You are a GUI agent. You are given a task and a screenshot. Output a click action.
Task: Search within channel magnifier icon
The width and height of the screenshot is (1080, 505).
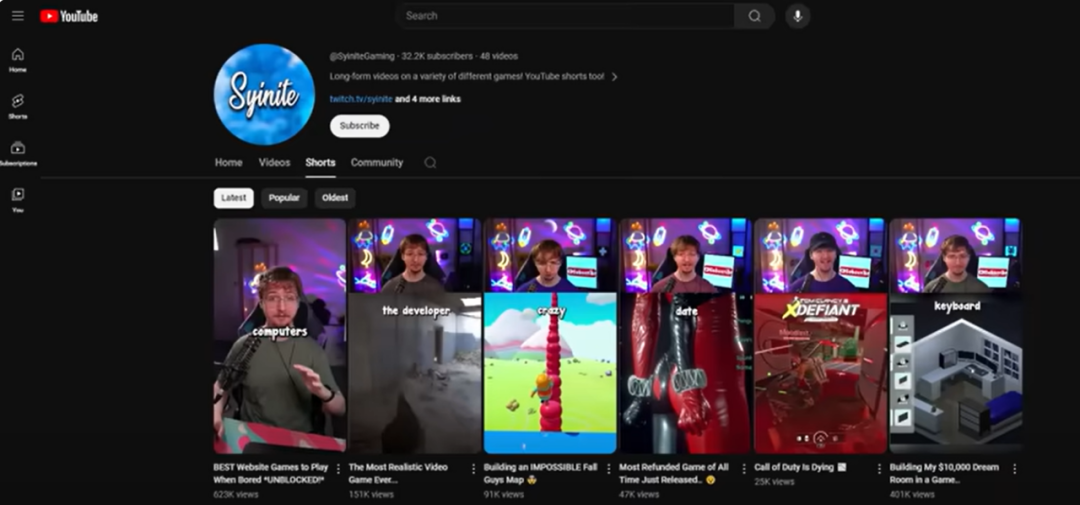coord(430,163)
